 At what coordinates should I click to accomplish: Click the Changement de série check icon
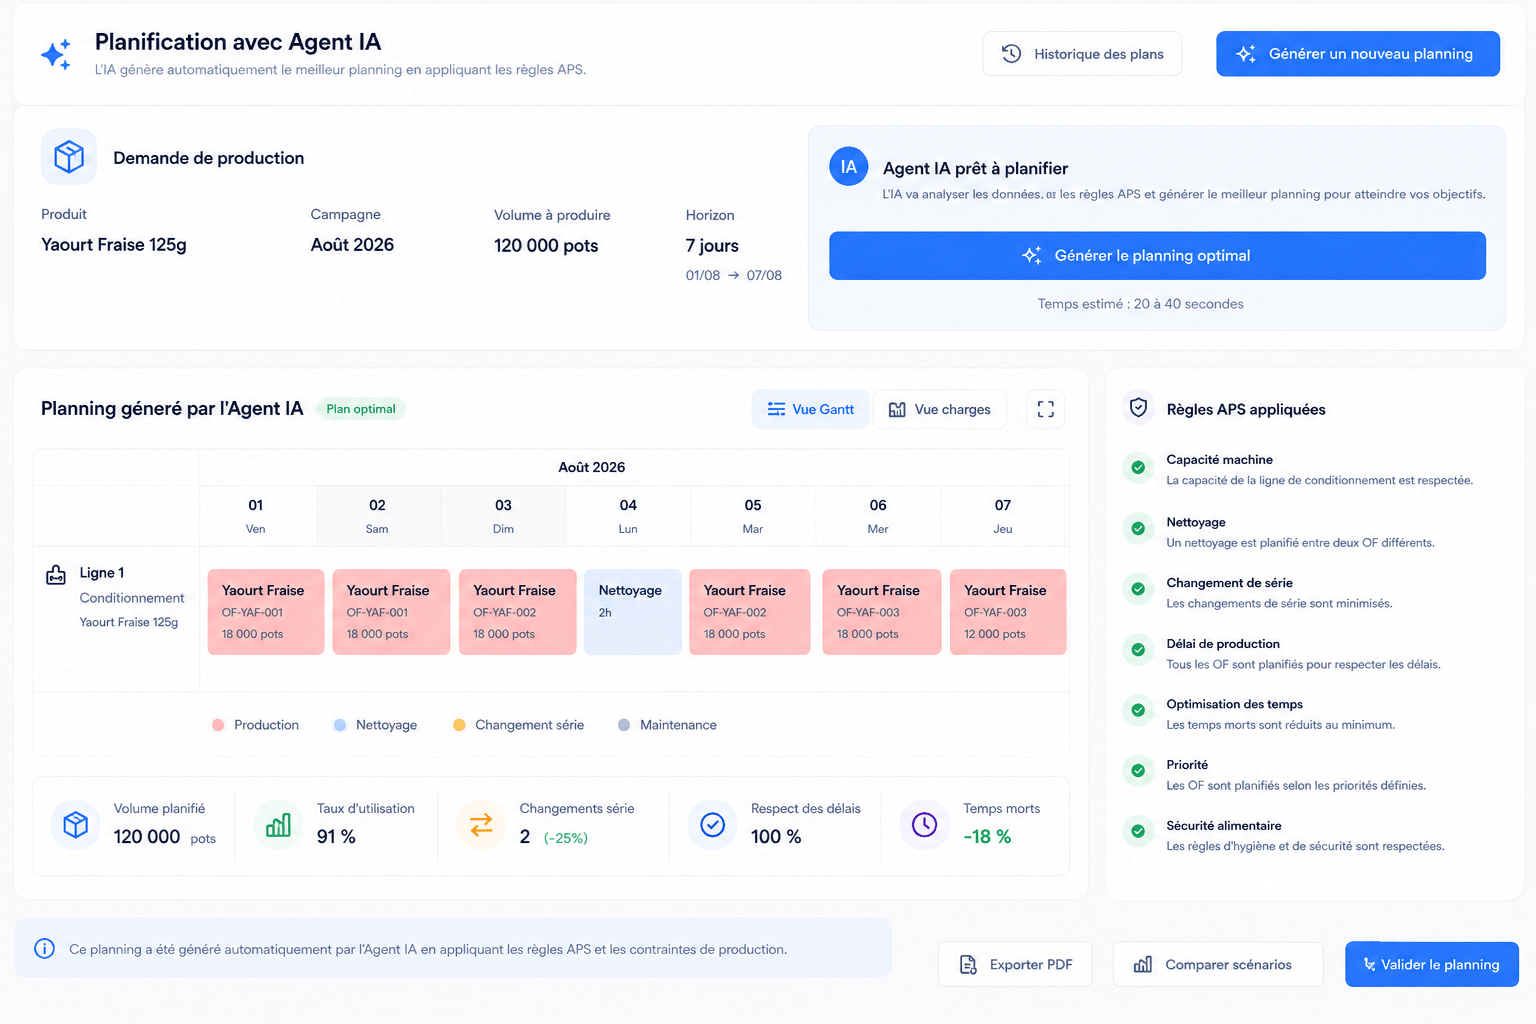[x=1138, y=589]
